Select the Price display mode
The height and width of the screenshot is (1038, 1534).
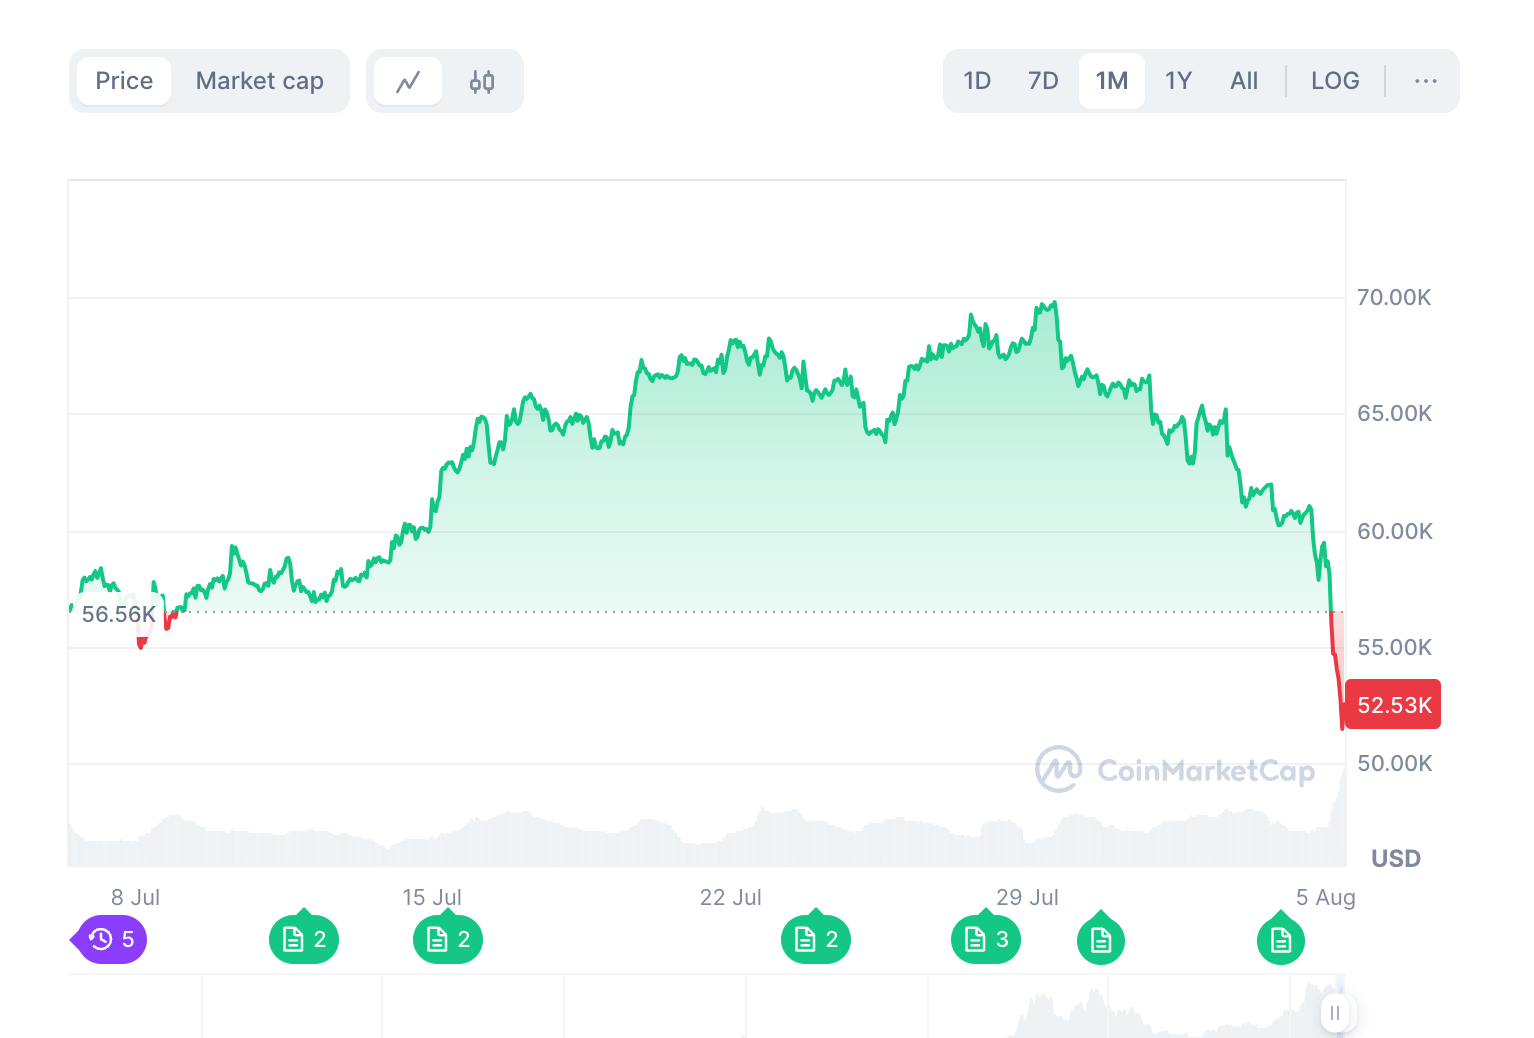pos(123,81)
